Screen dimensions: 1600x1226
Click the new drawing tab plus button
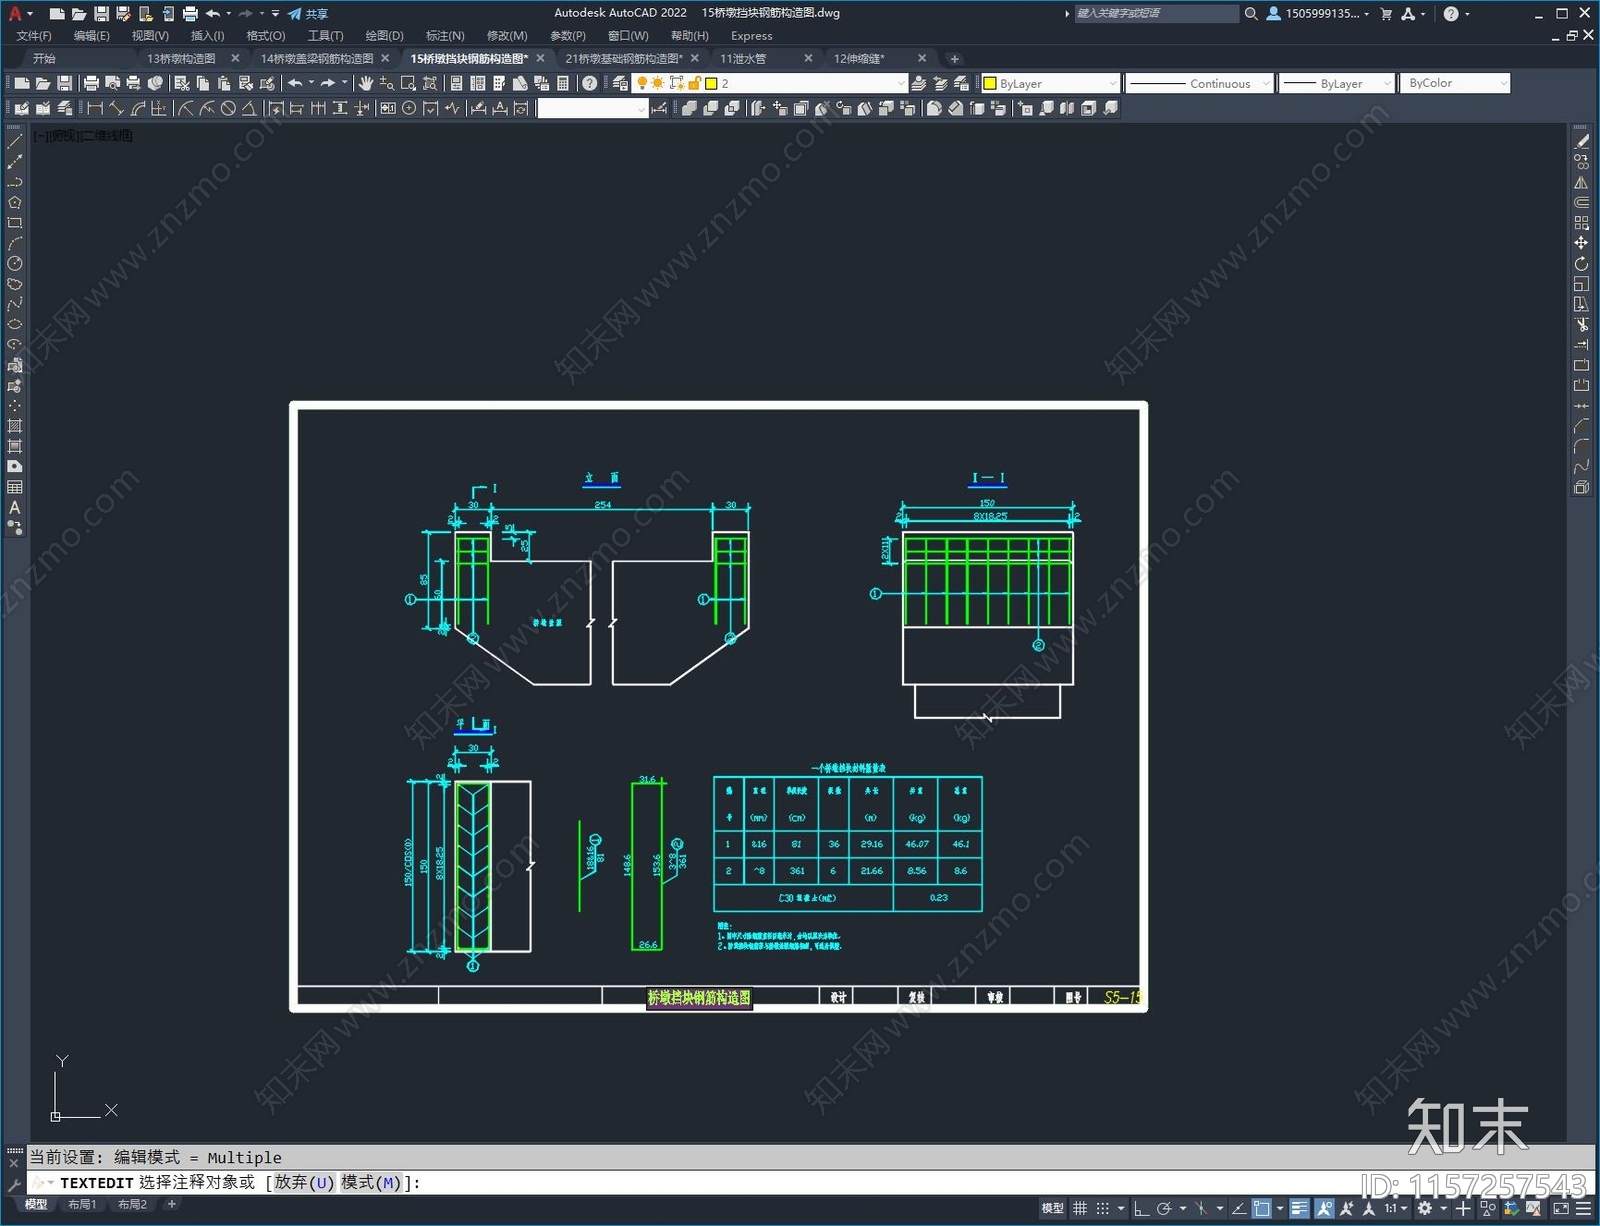pos(954,58)
